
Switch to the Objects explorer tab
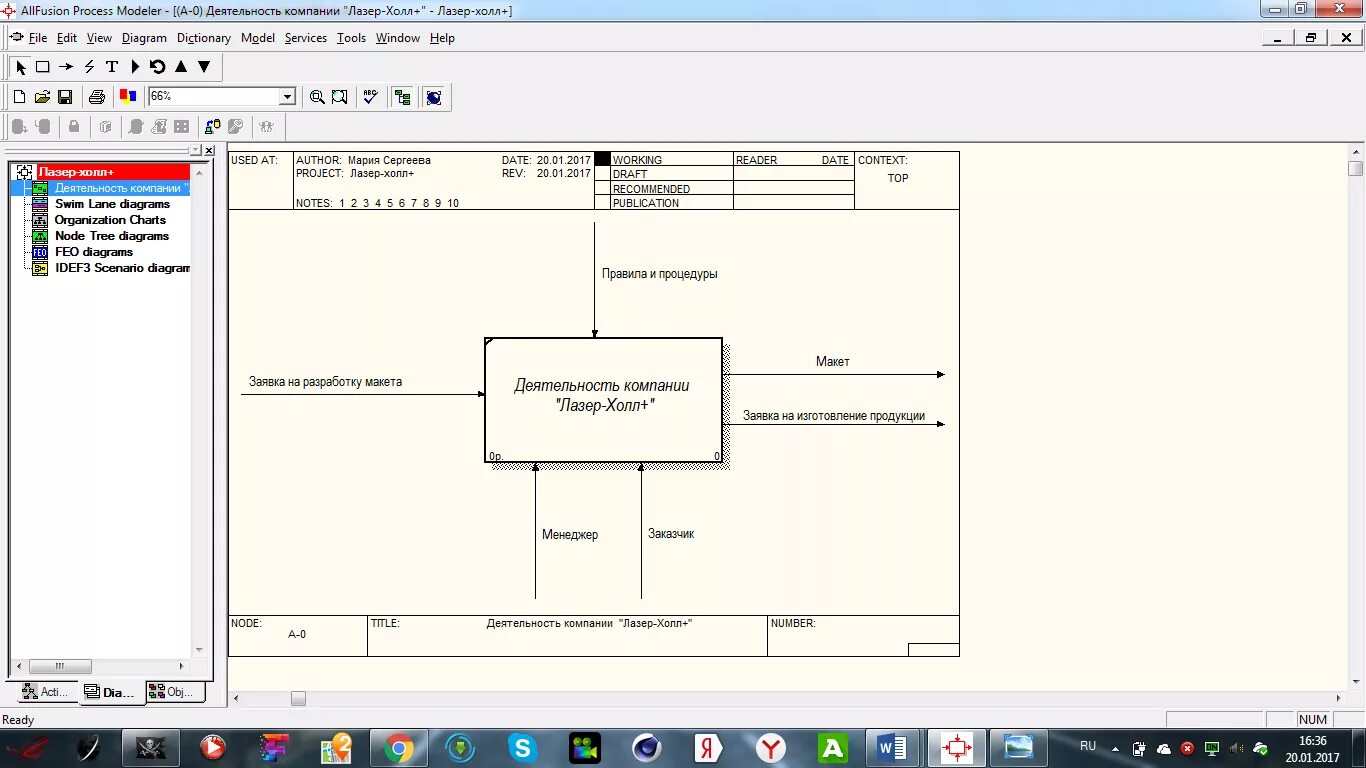(175, 692)
